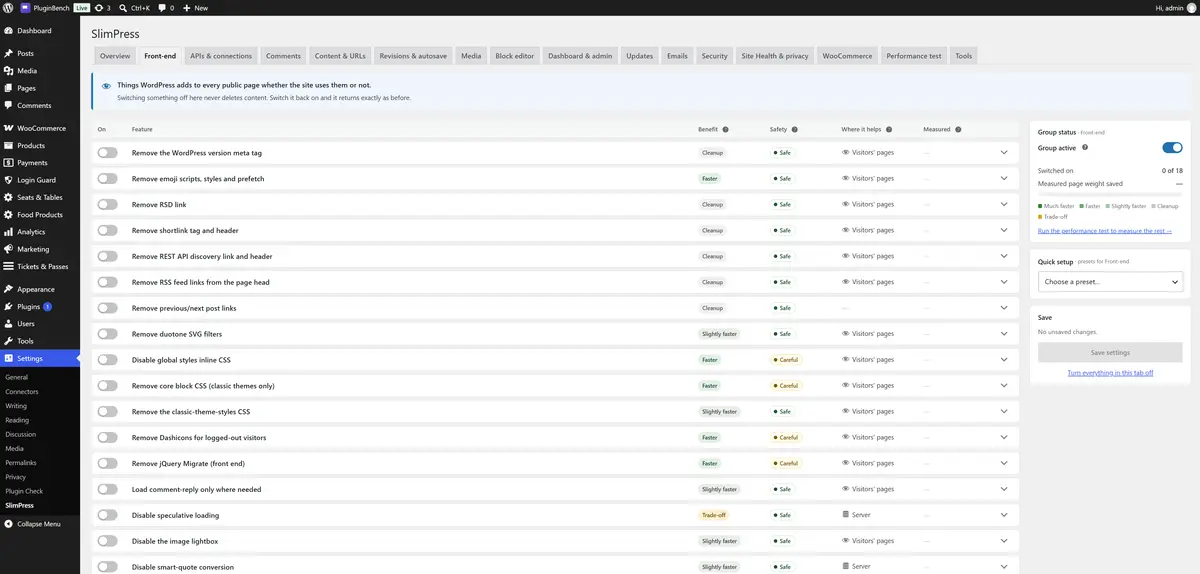Toggle Remove duotone SVG filters
The image size is (1200, 574).
(x=107, y=334)
